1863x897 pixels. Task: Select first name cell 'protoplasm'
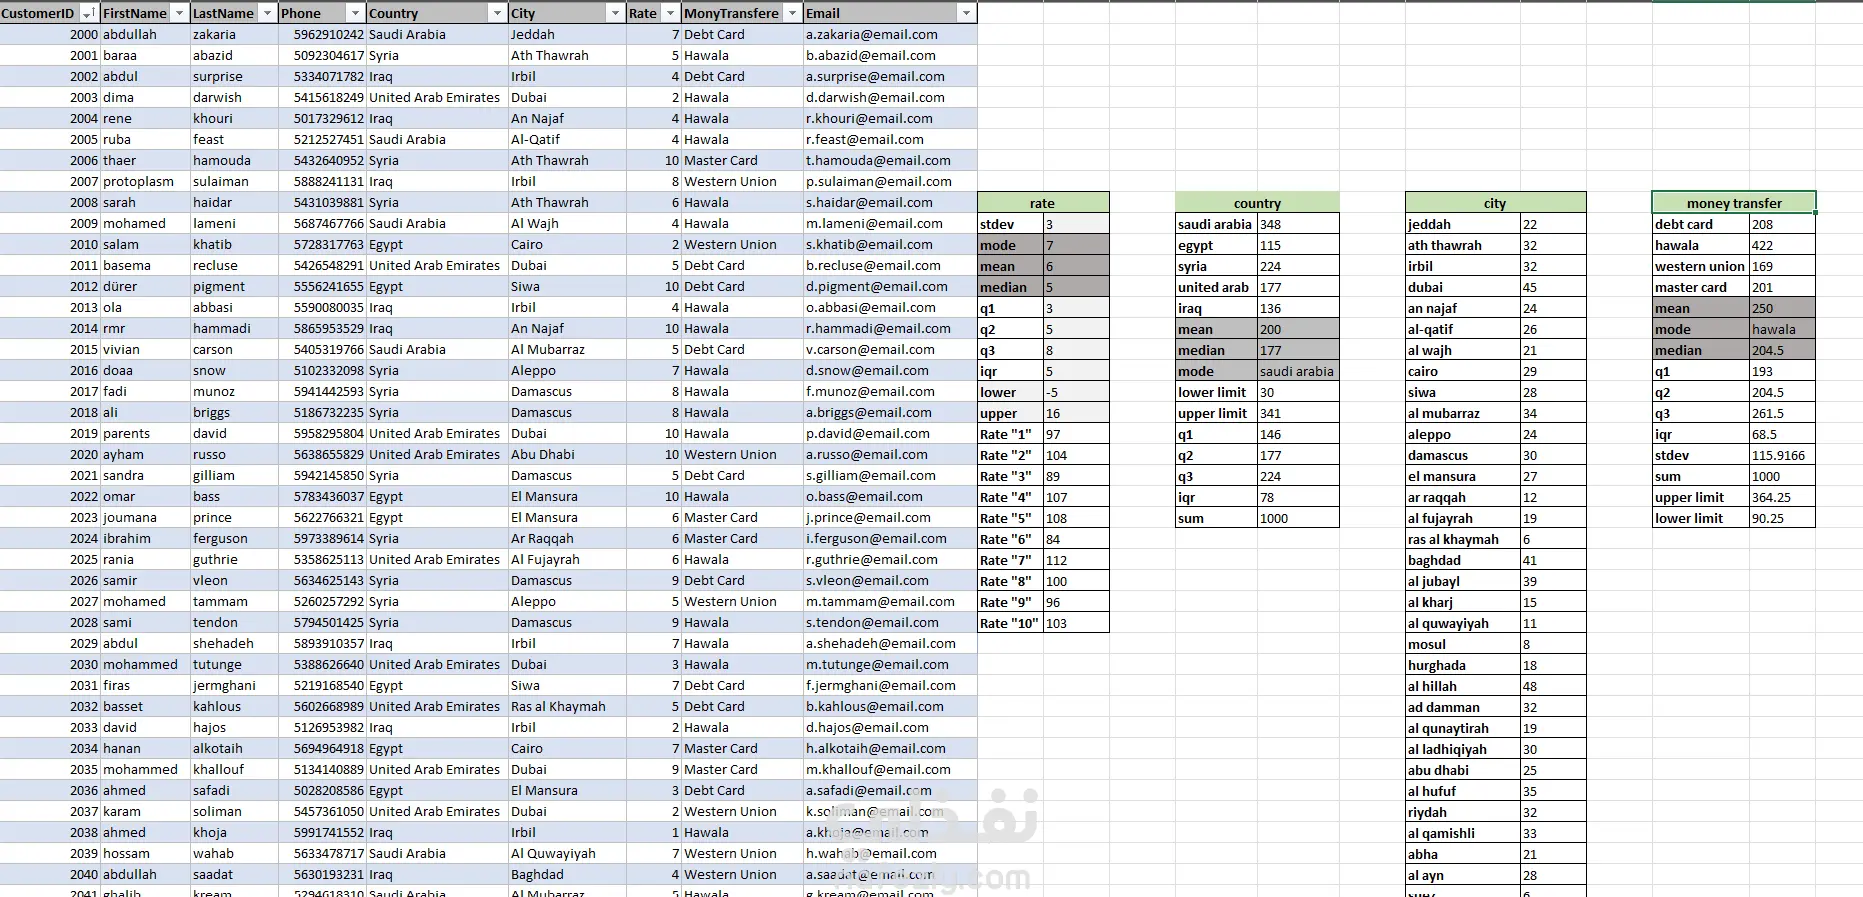coord(145,181)
